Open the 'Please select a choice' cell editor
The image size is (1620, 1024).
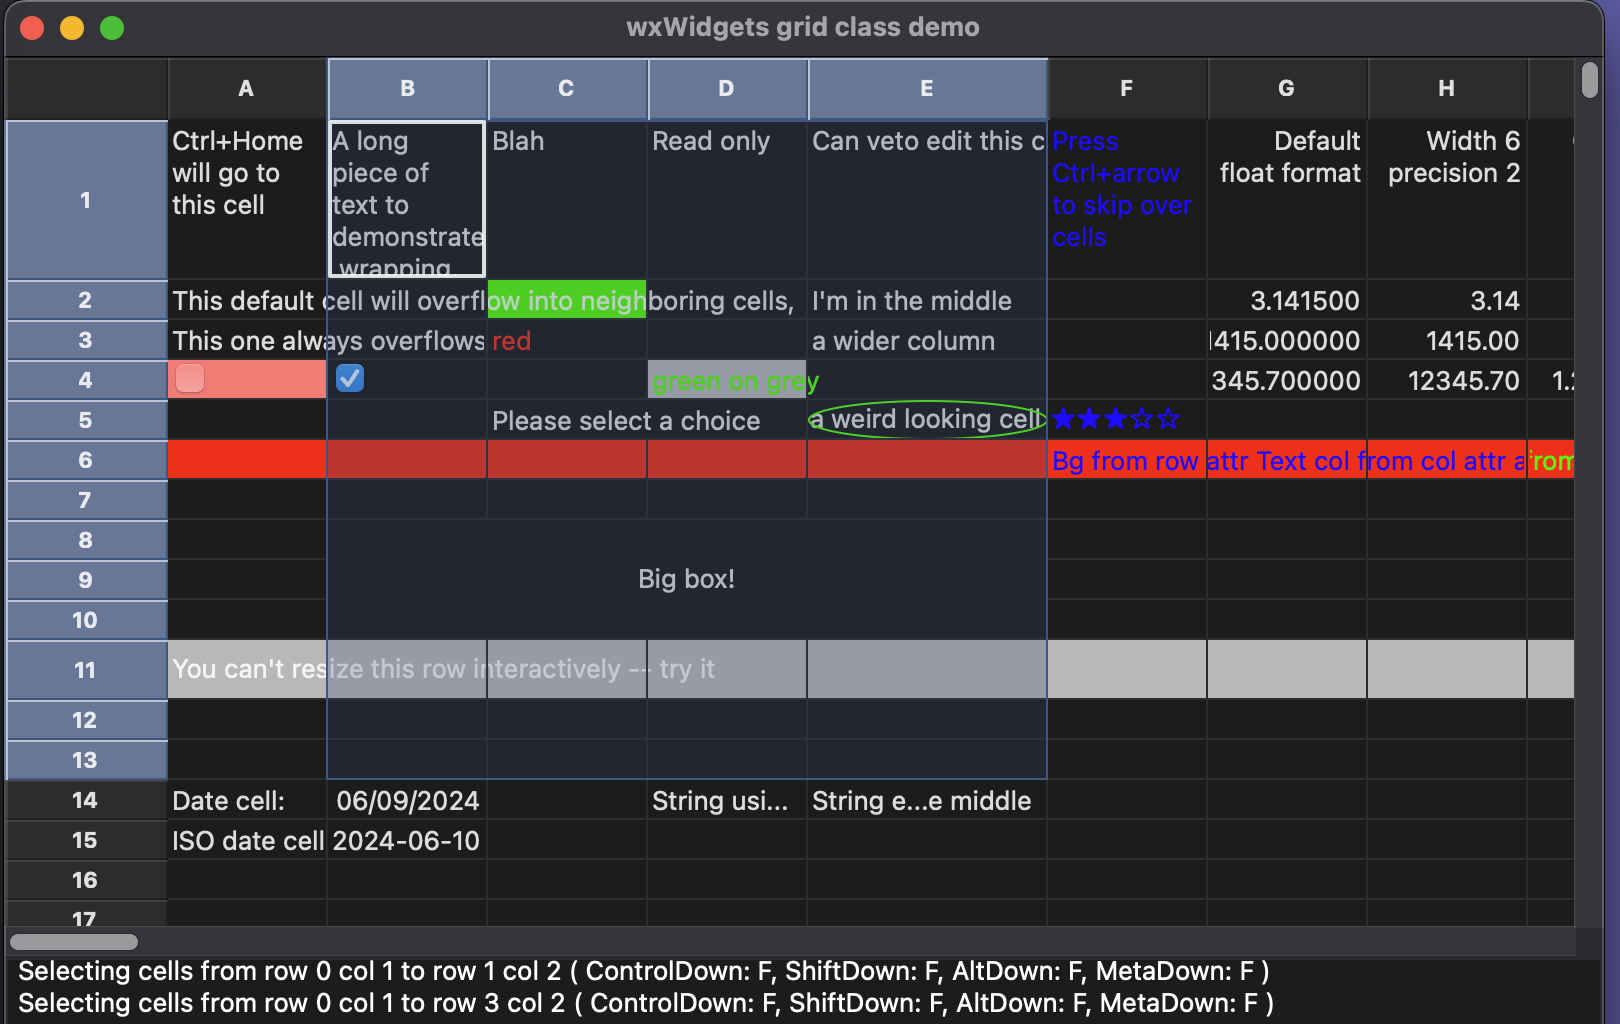[x=625, y=420]
